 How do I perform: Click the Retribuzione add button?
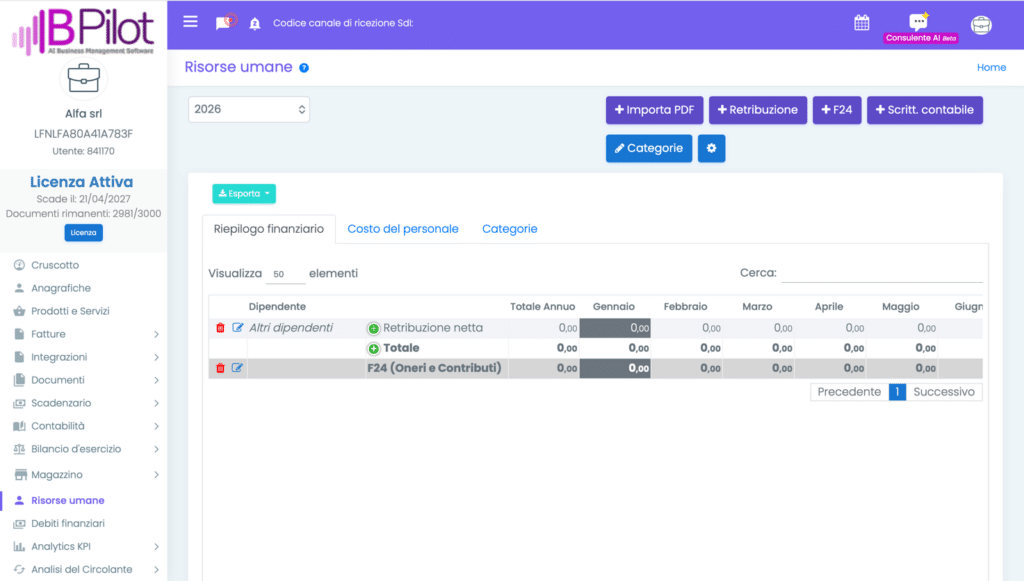[x=758, y=110]
